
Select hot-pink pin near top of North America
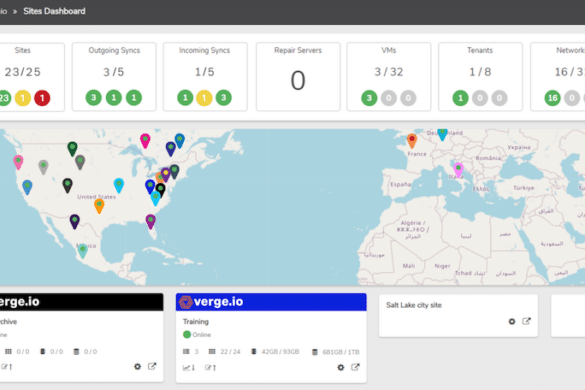tap(145, 141)
